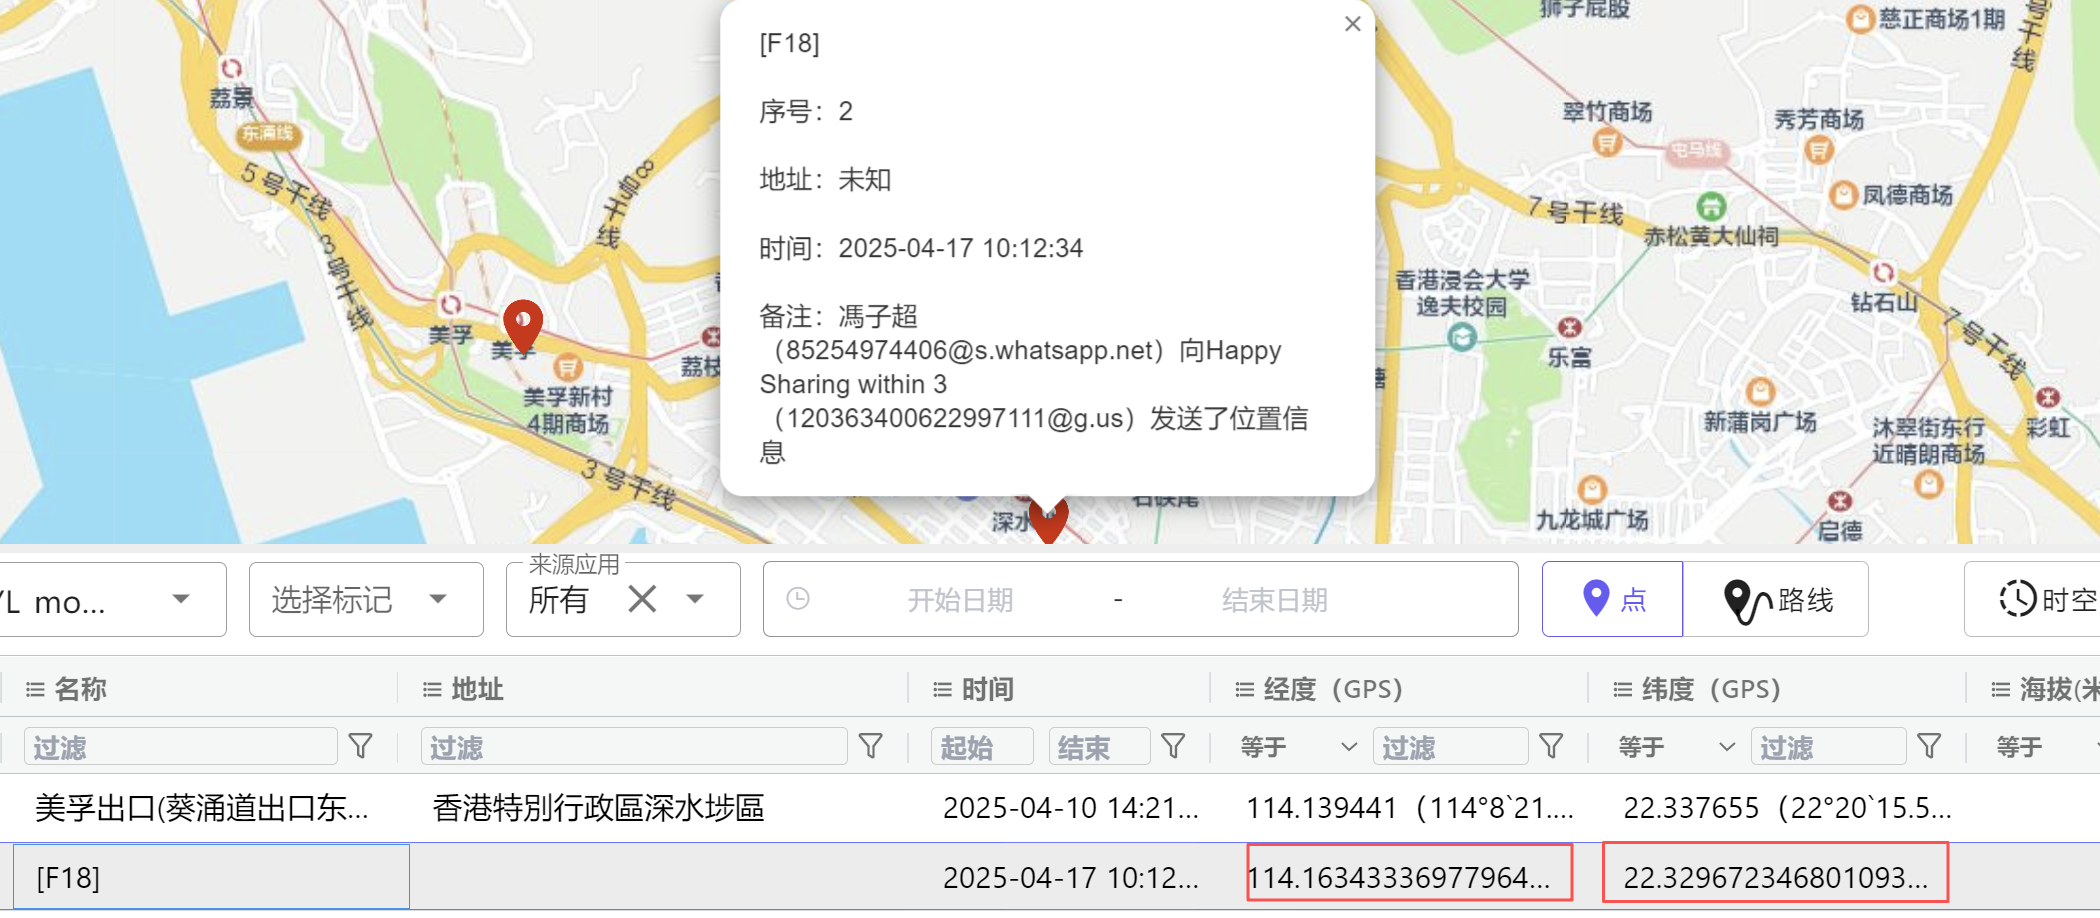Expand the 来源应用 dropdown arrow
The height and width of the screenshot is (918, 2100).
click(x=695, y=600)
